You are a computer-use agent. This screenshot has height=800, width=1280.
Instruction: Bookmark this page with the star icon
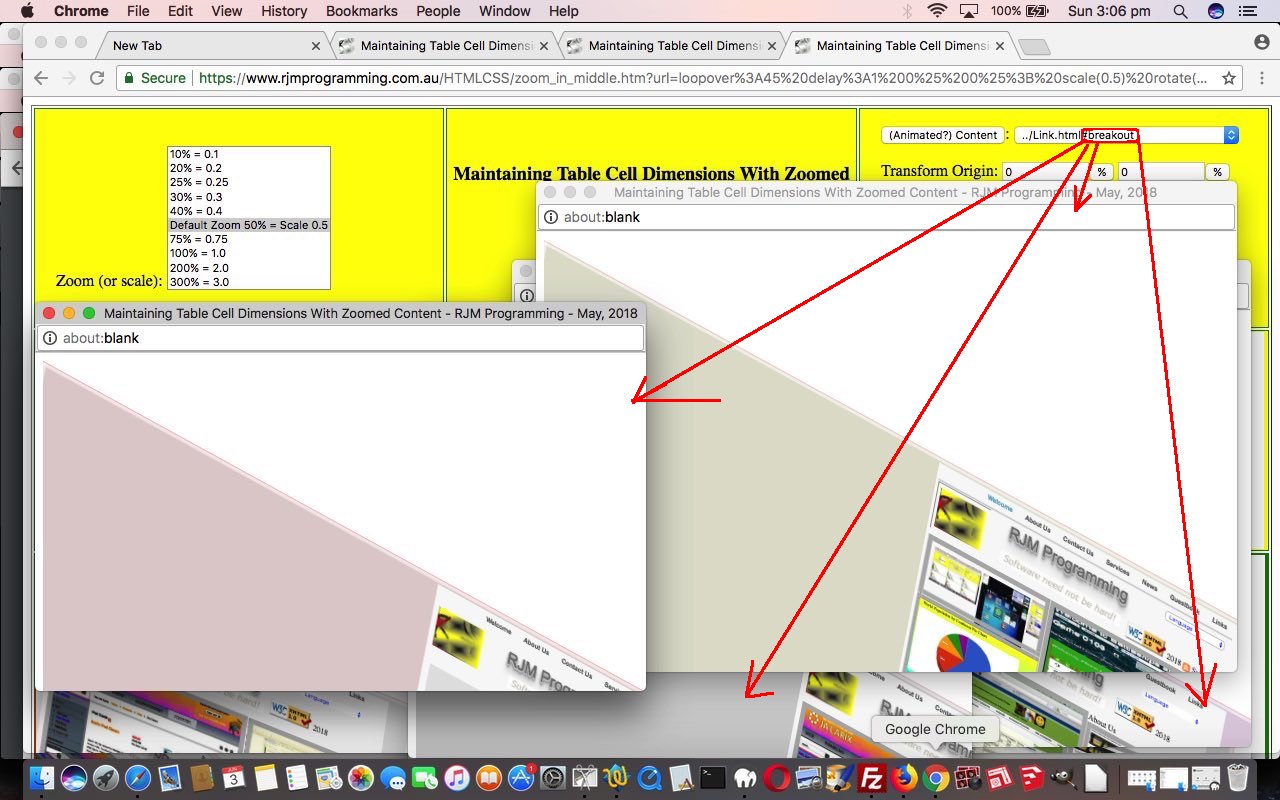[x=1229, y=78]
